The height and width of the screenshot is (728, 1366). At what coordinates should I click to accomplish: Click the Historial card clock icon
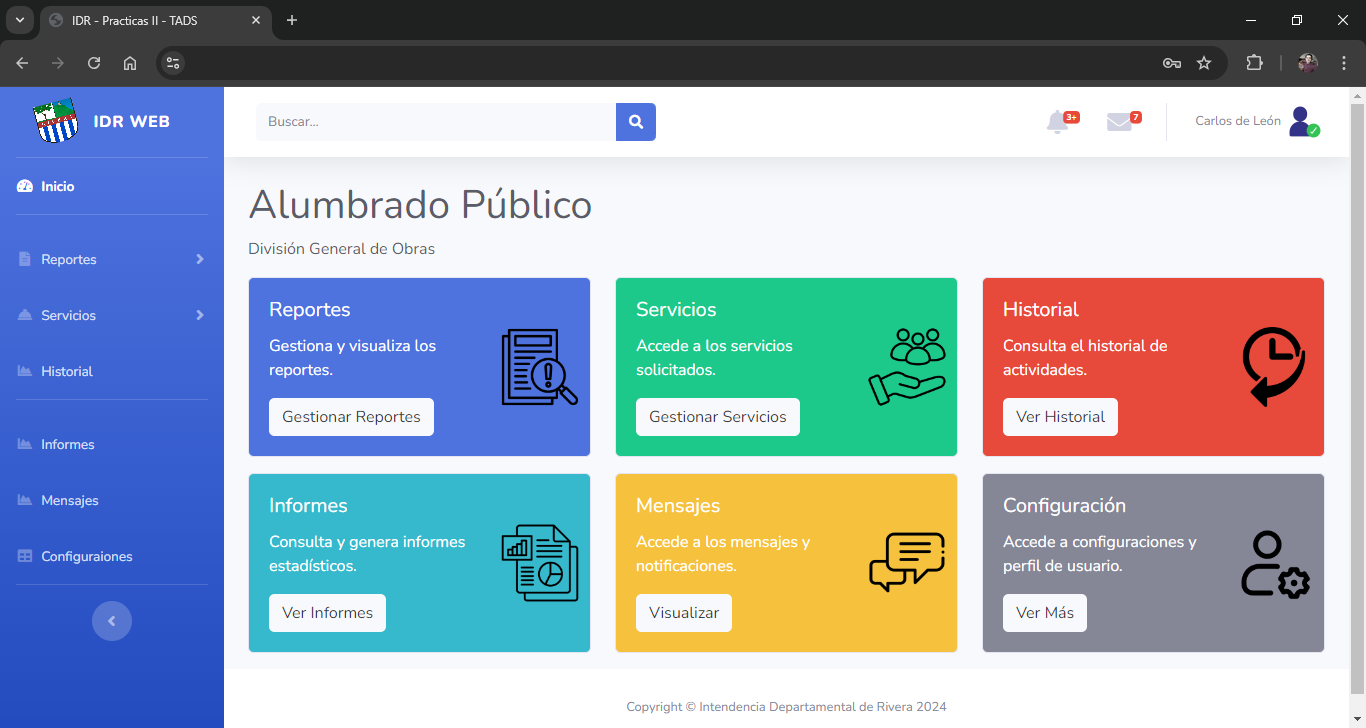1273,367
